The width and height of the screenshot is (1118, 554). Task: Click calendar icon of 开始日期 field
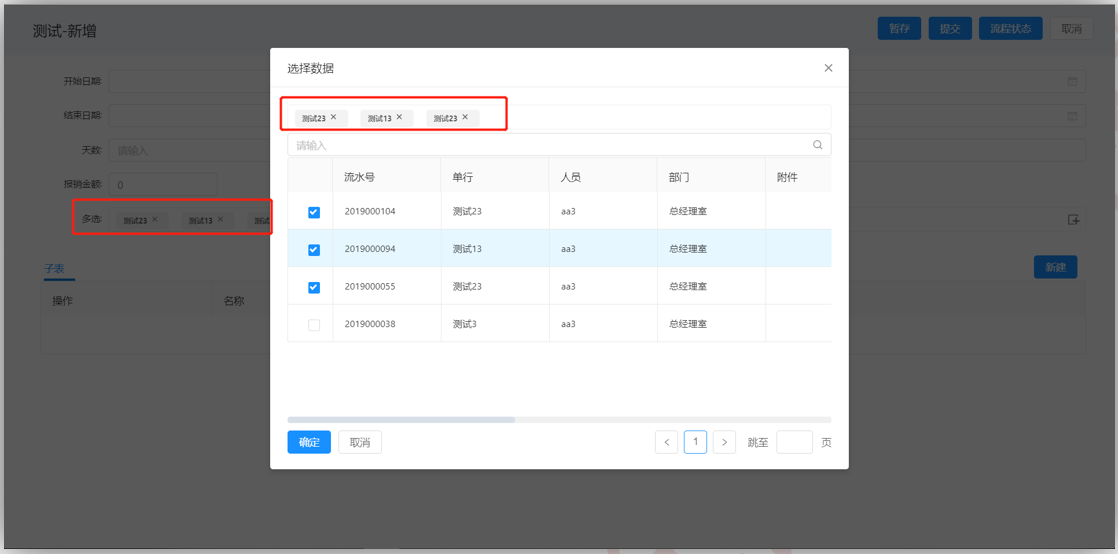point(1072,81)
